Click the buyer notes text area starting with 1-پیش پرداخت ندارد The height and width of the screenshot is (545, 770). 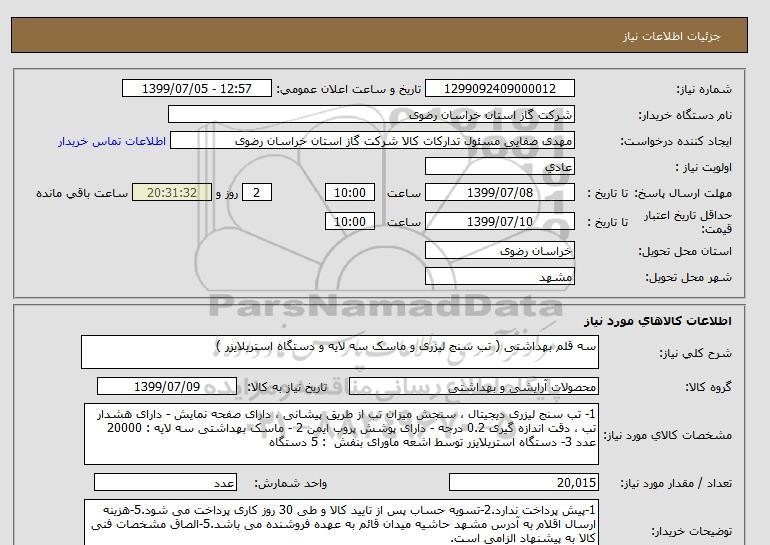point(341,523)
